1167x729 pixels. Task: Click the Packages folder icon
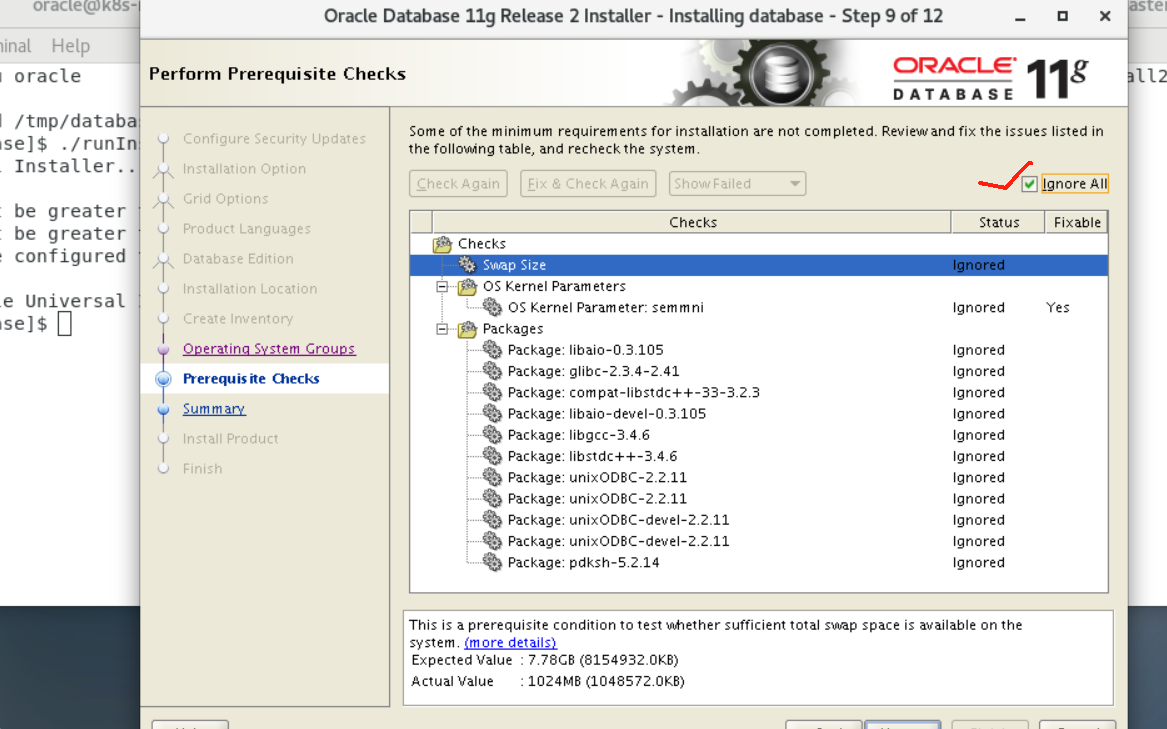point(467,328)
